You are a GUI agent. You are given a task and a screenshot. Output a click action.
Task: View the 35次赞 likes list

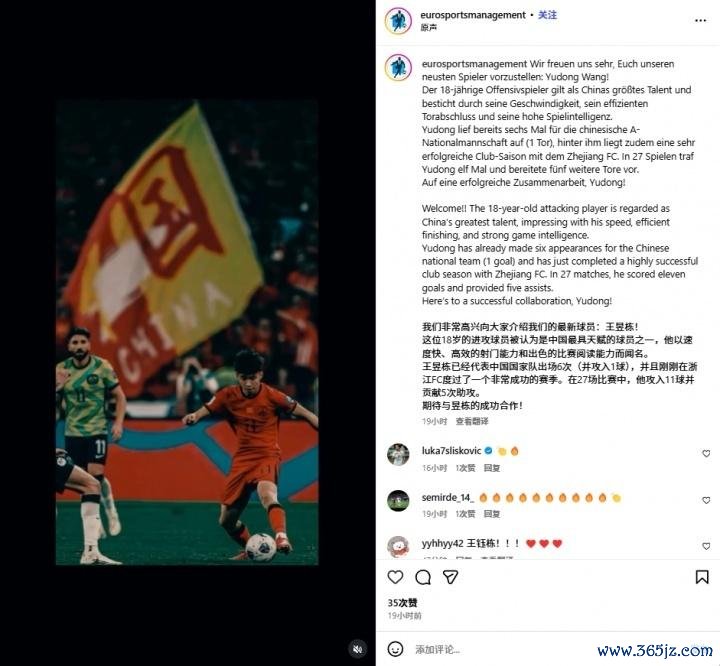coord(402,603)
